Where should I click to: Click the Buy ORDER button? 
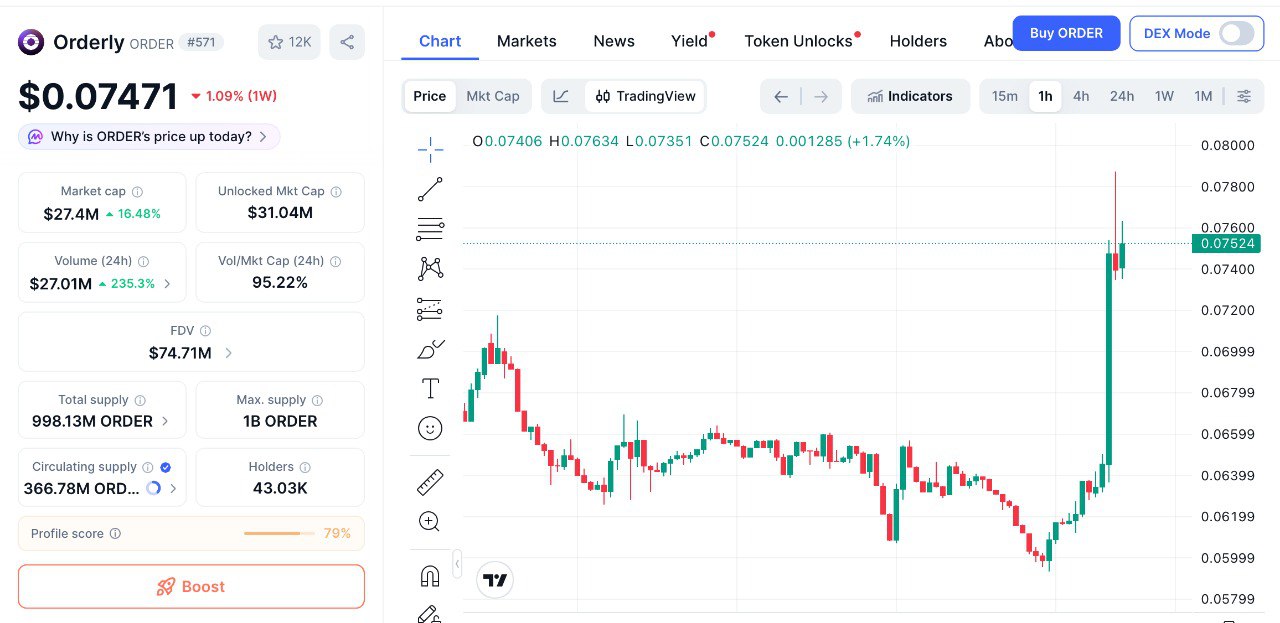[1066, 33]
